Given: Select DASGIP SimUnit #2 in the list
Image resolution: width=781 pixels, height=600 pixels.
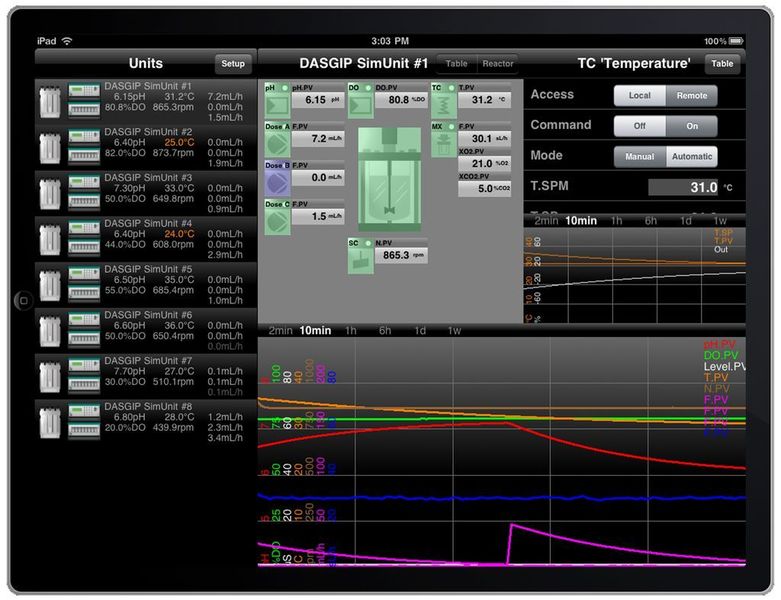Looking at the screenshot, I should 146,147.
